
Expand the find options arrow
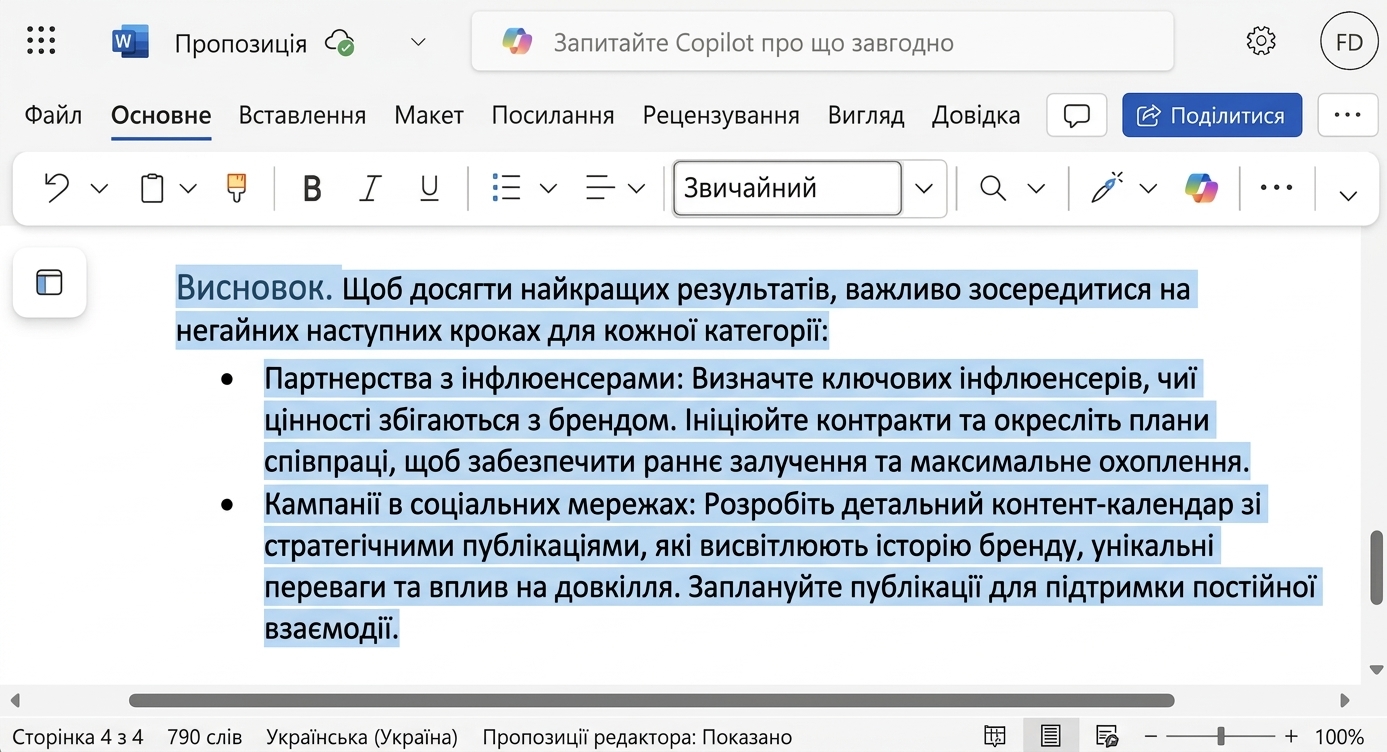click(x=1036, y=188)
